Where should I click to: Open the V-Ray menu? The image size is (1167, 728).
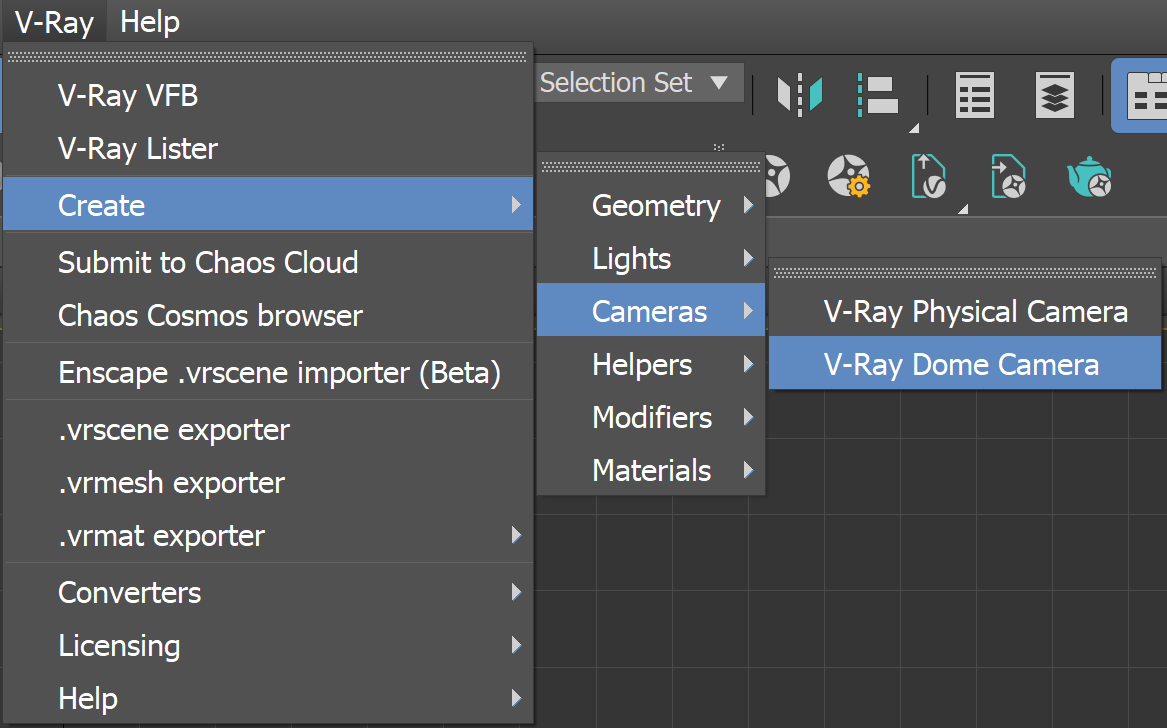coord(52,21)
